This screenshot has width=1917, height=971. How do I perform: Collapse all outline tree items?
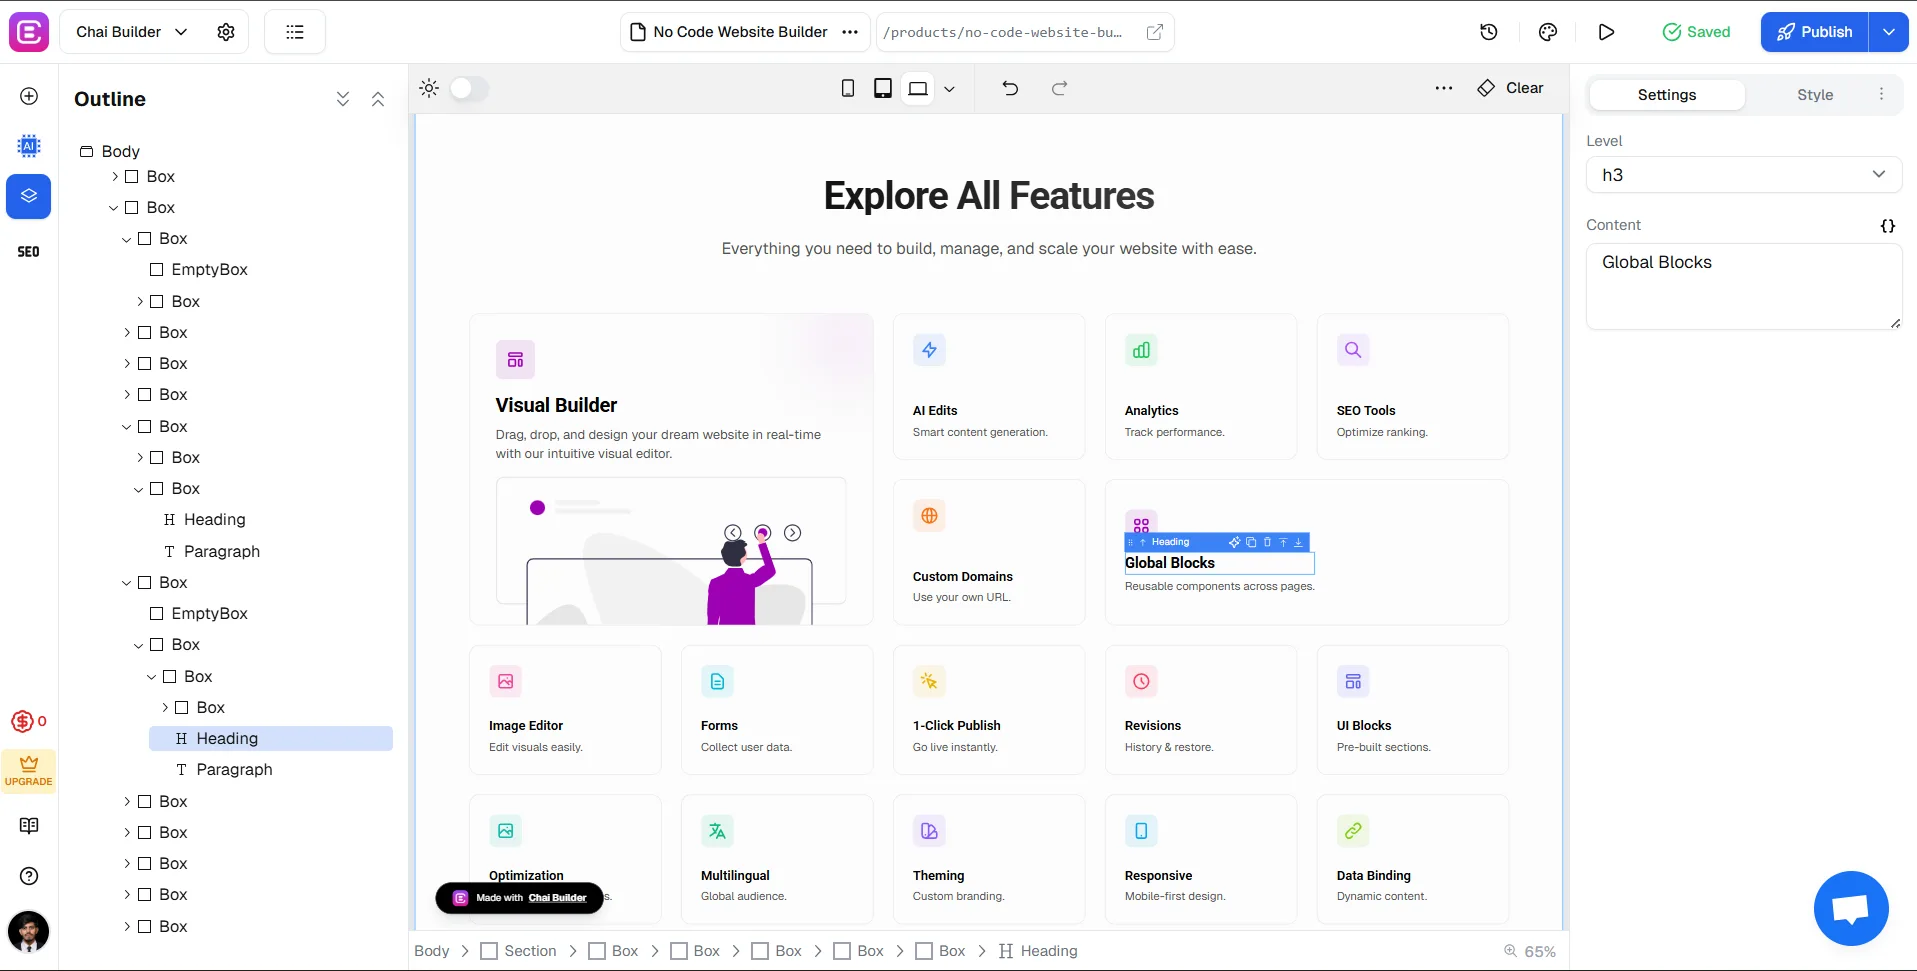(378, 99)
